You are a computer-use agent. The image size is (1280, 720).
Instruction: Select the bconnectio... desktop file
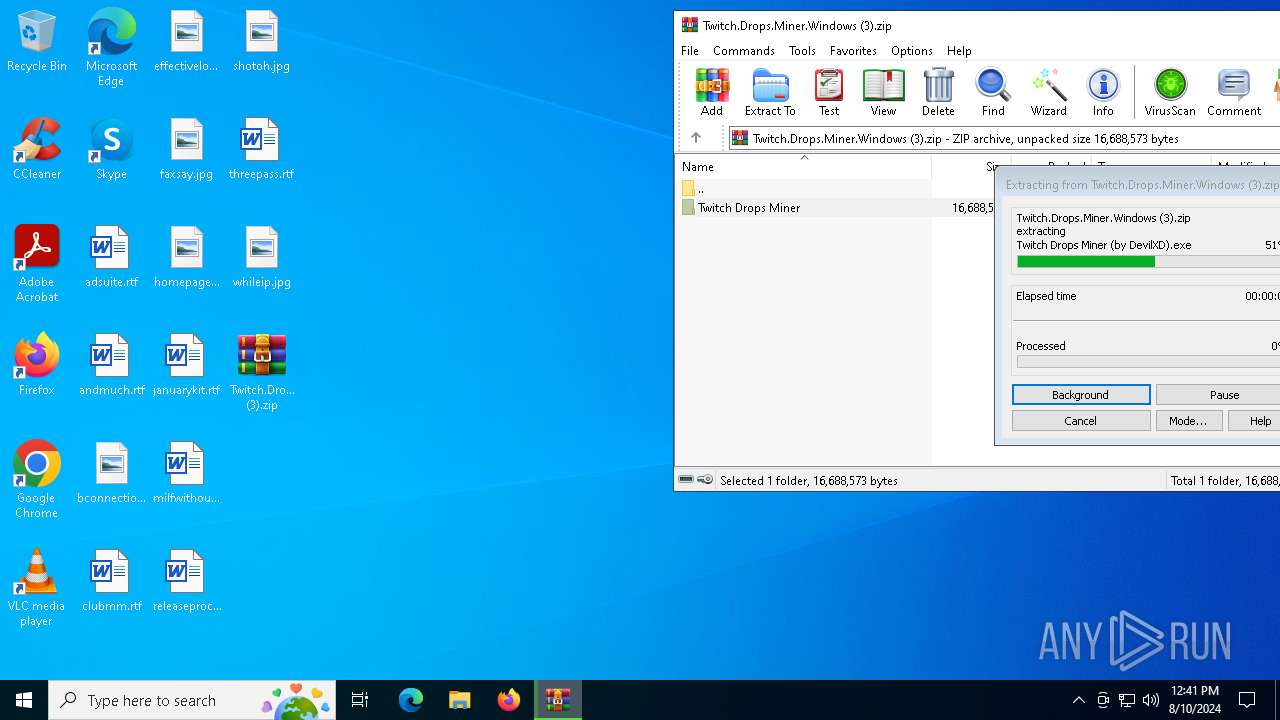tap(111, 473)
